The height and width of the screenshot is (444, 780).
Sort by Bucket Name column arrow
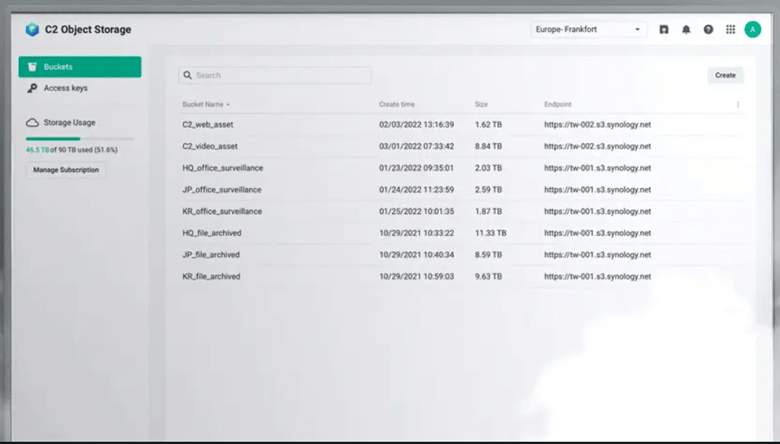coord(228,104)
